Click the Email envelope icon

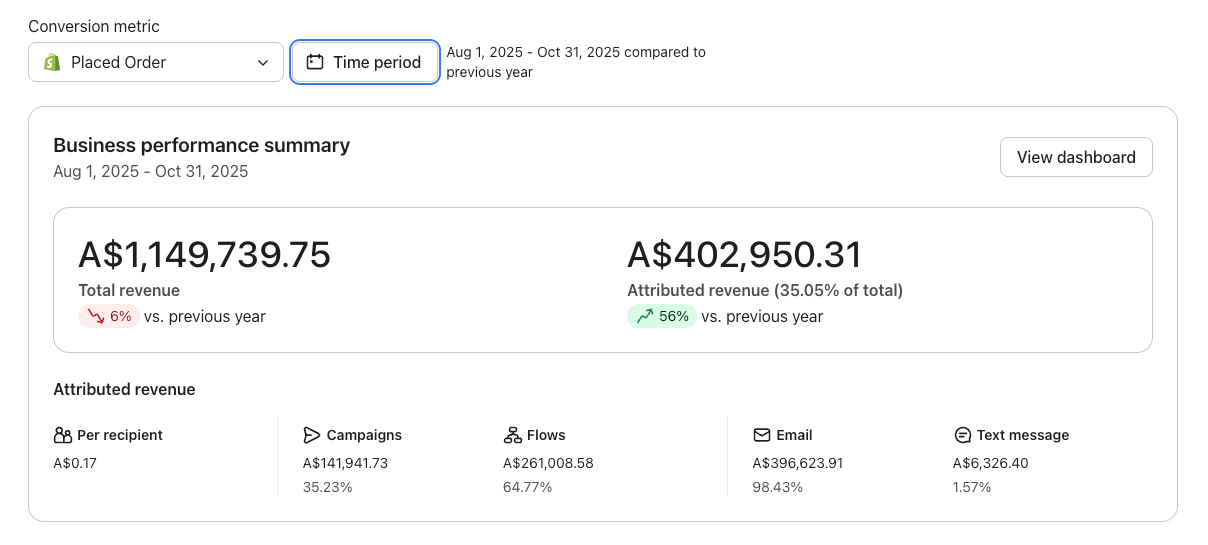pos(762,435)
